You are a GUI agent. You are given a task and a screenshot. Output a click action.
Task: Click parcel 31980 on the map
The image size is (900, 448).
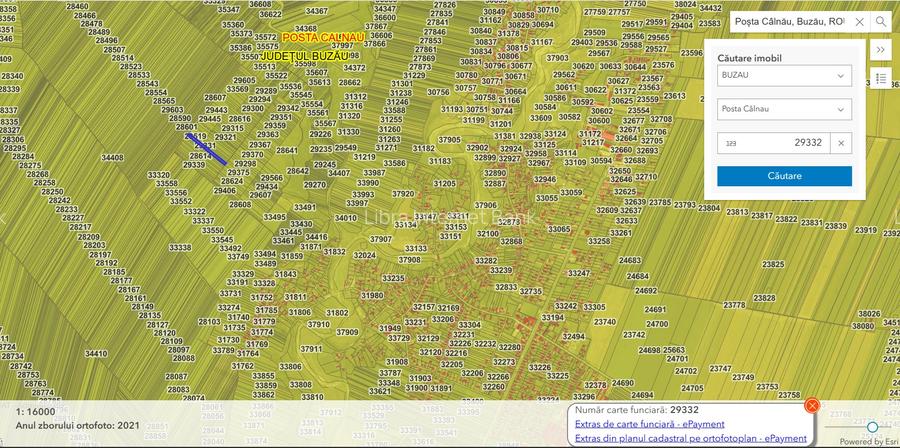371,296
